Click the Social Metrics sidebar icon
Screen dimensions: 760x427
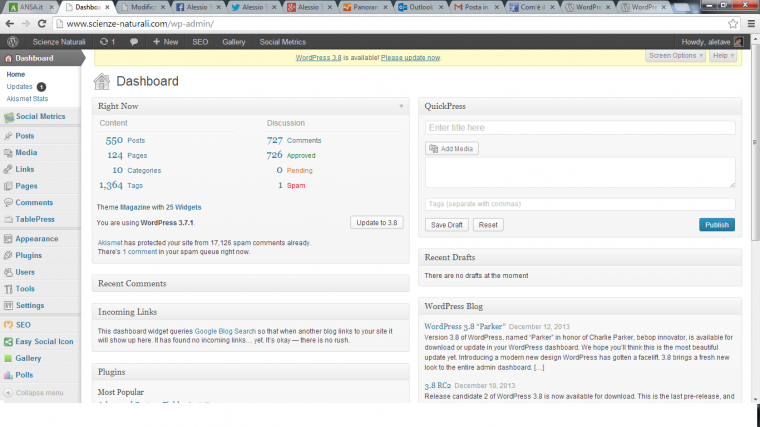click(x=9, y=117)
